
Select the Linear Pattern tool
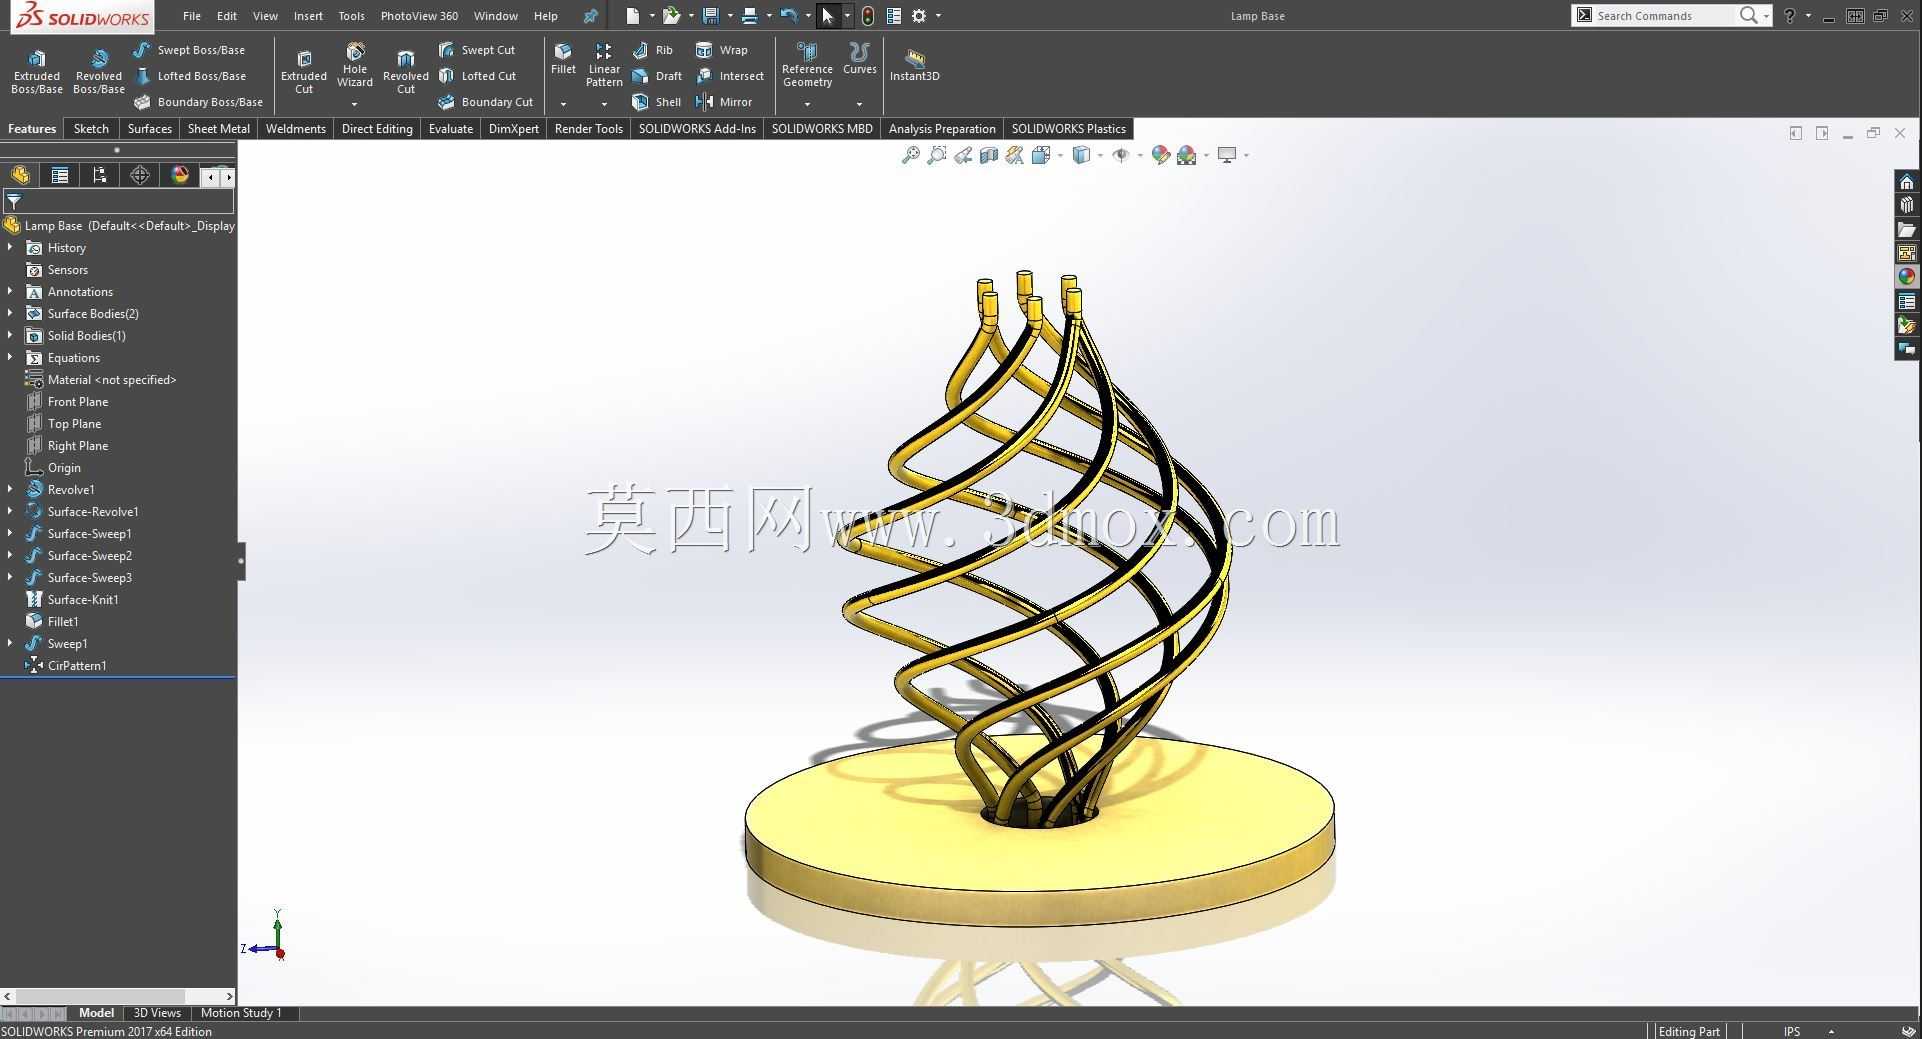click(x=604, y=65)
